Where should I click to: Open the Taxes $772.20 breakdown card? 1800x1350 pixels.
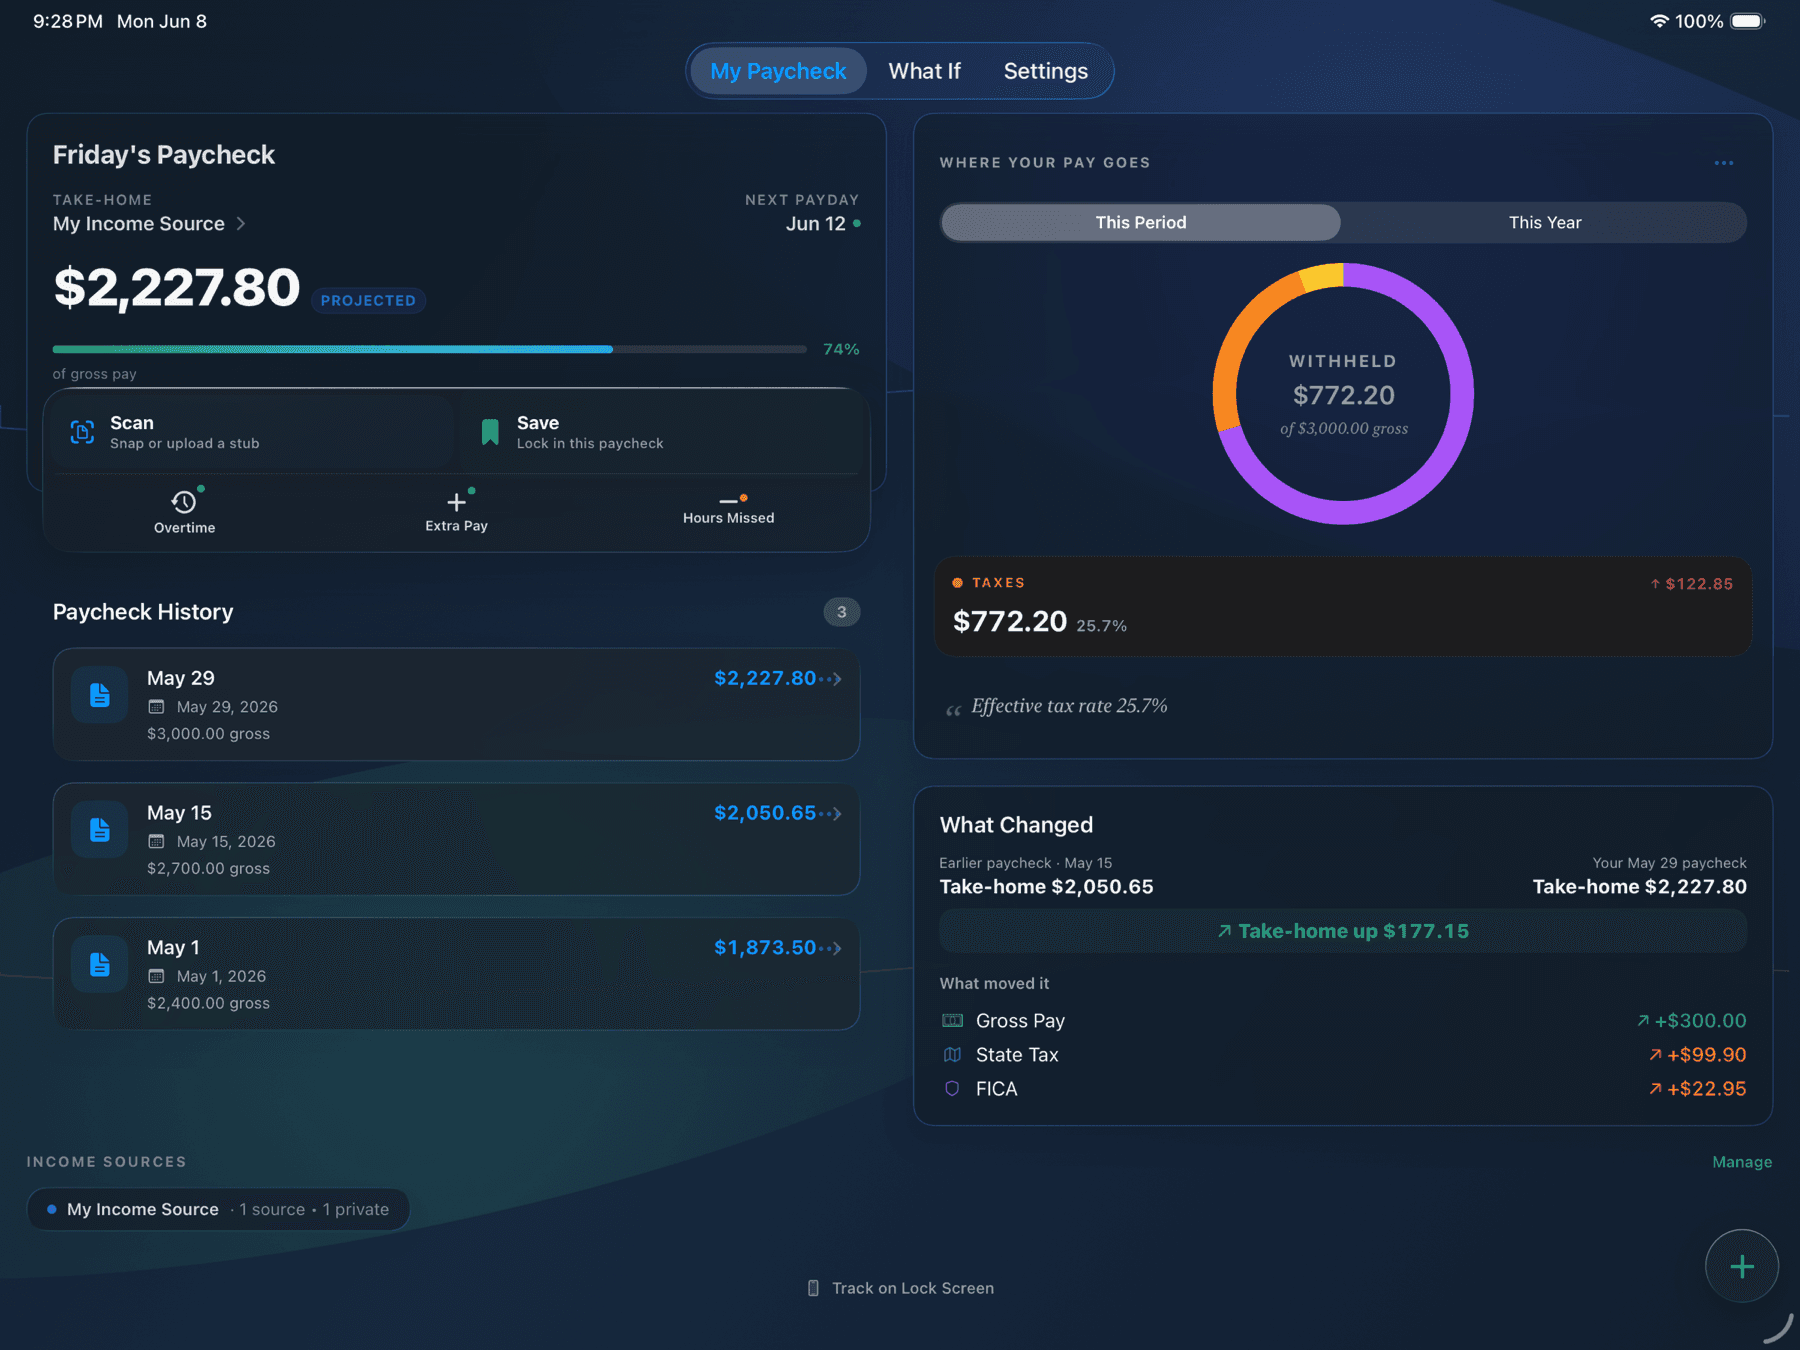[x=1343, y=607]
